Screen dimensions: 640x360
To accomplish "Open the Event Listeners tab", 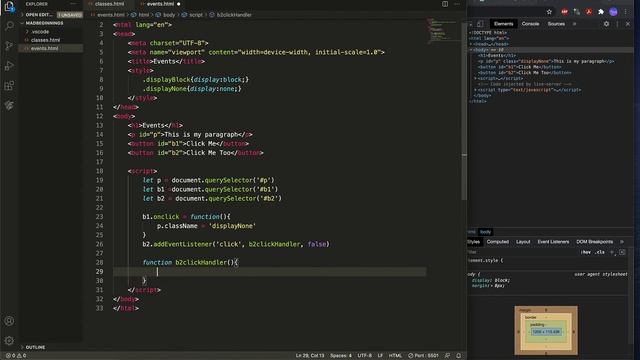I will 553,242.
